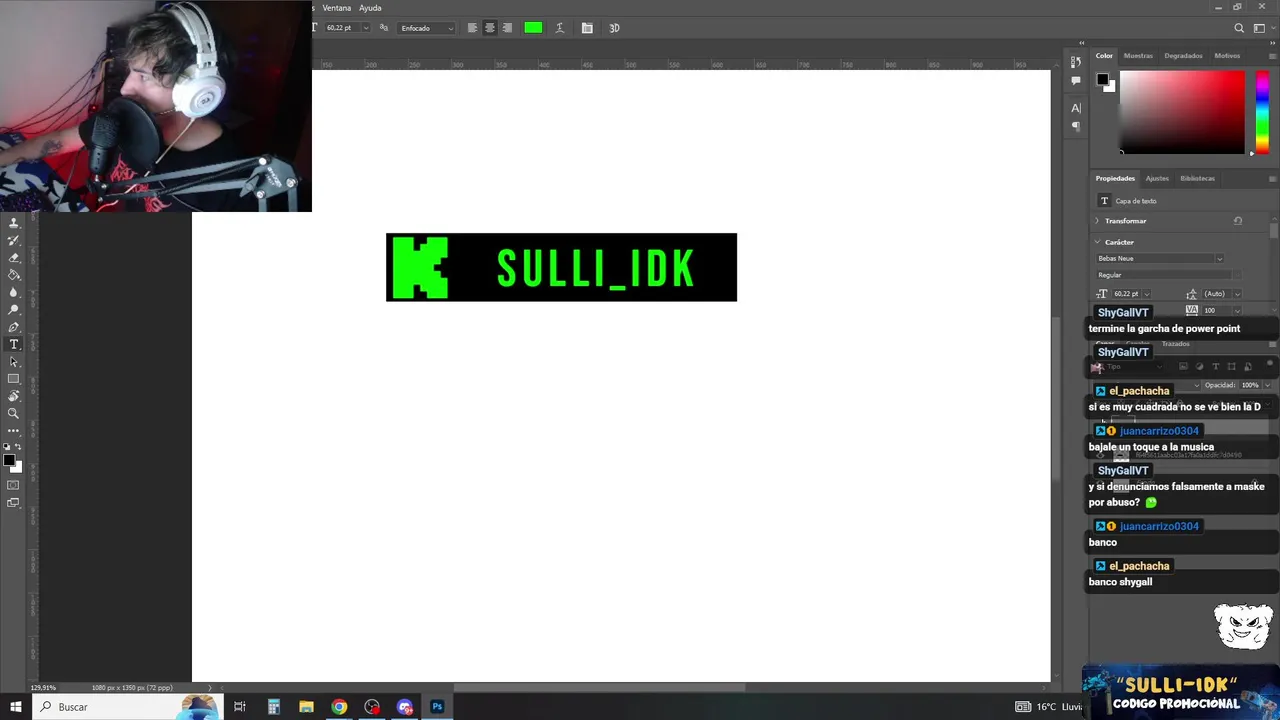
Task: Open the Warp Text dialog
Action: point(559,28)
